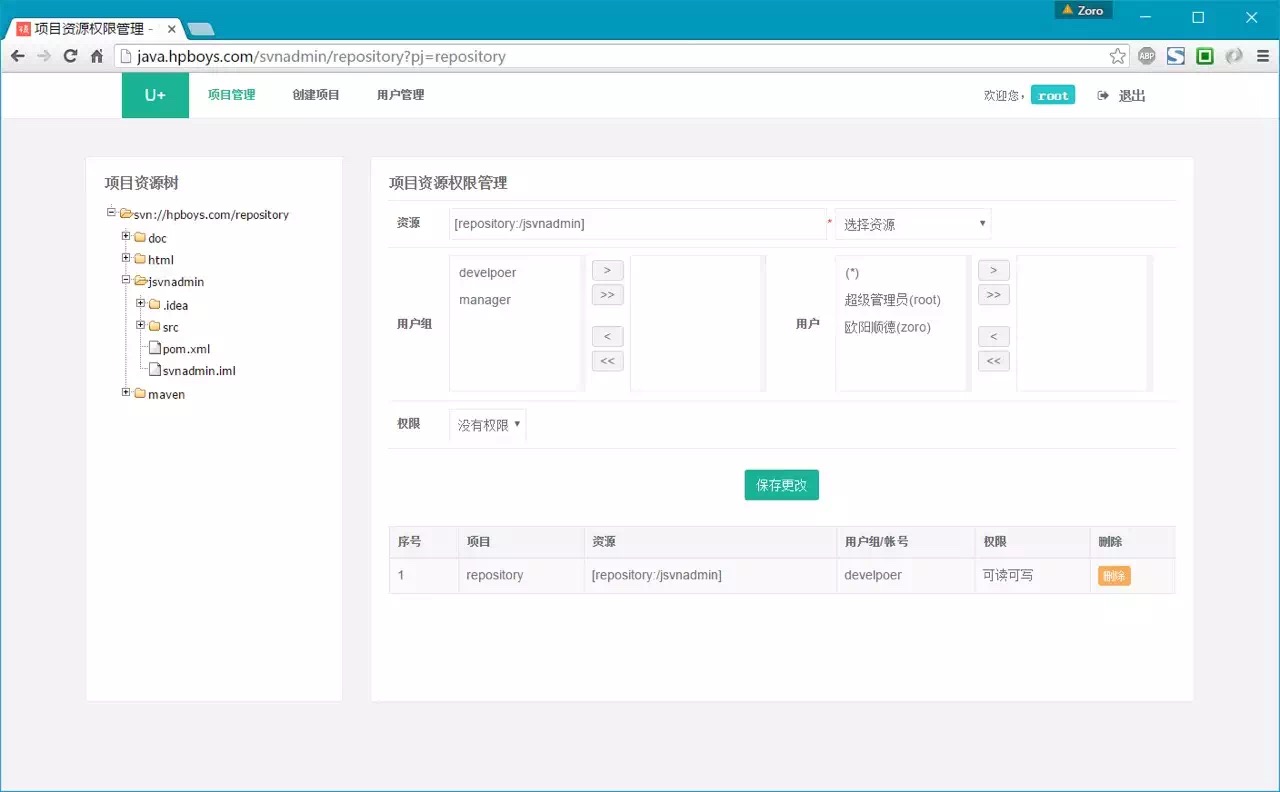
Task: Select svnadmin.iml file in tree
Action: point(199,370)
